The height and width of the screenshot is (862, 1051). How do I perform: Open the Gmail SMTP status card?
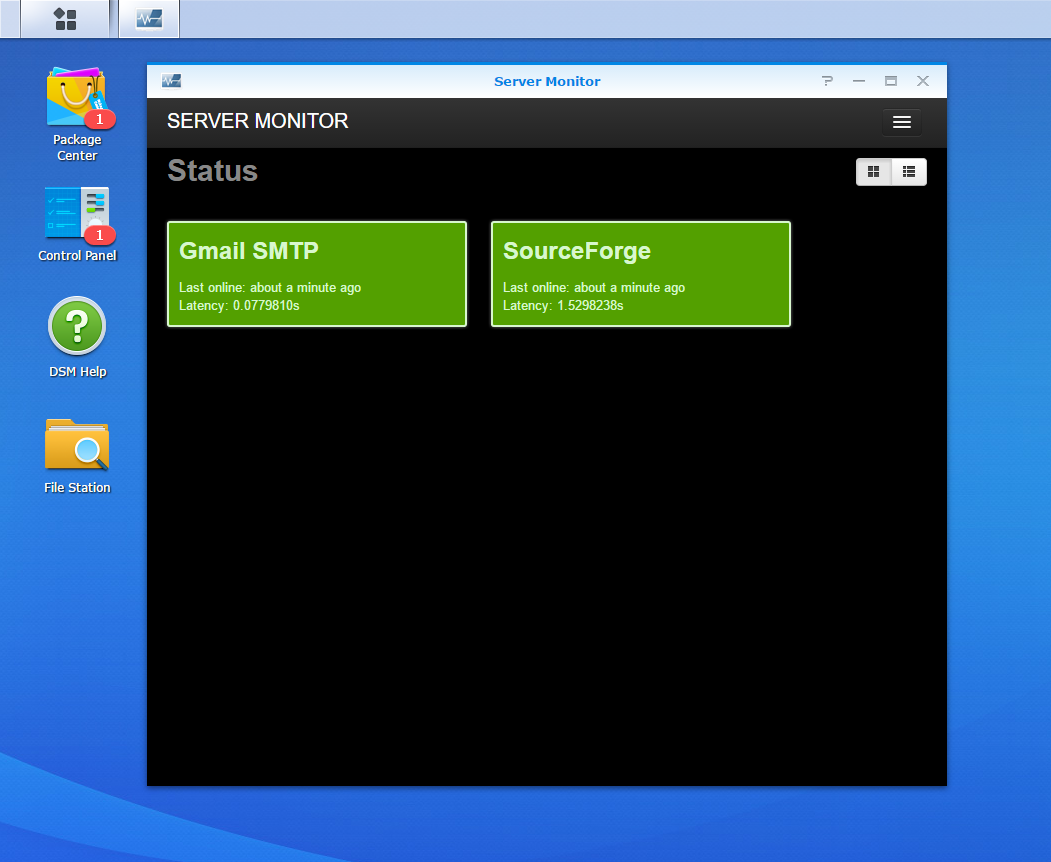(317, 274)
